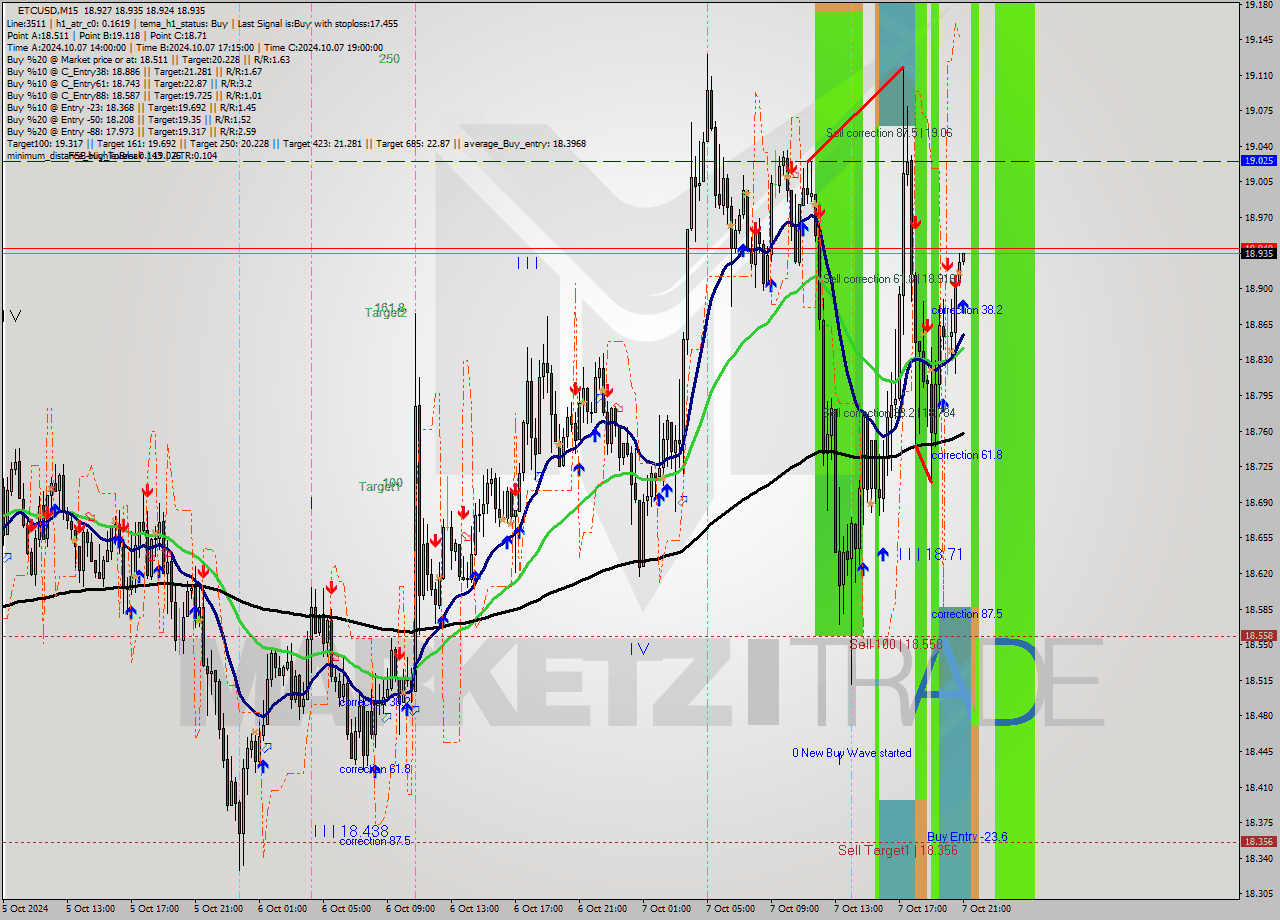The image size is (1280, 920).
Task: Select the 'I I I 18.71' wave label
Action: (930, 554)
